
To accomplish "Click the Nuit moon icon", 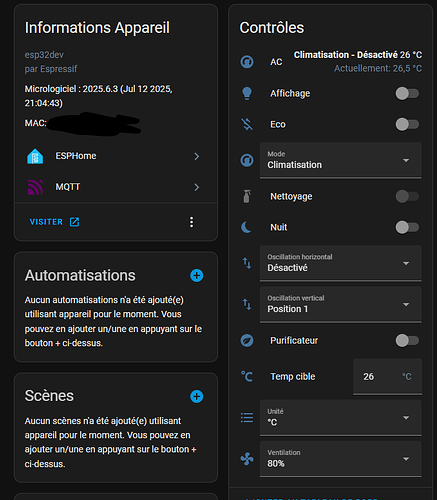I will (x=246, y=227).
